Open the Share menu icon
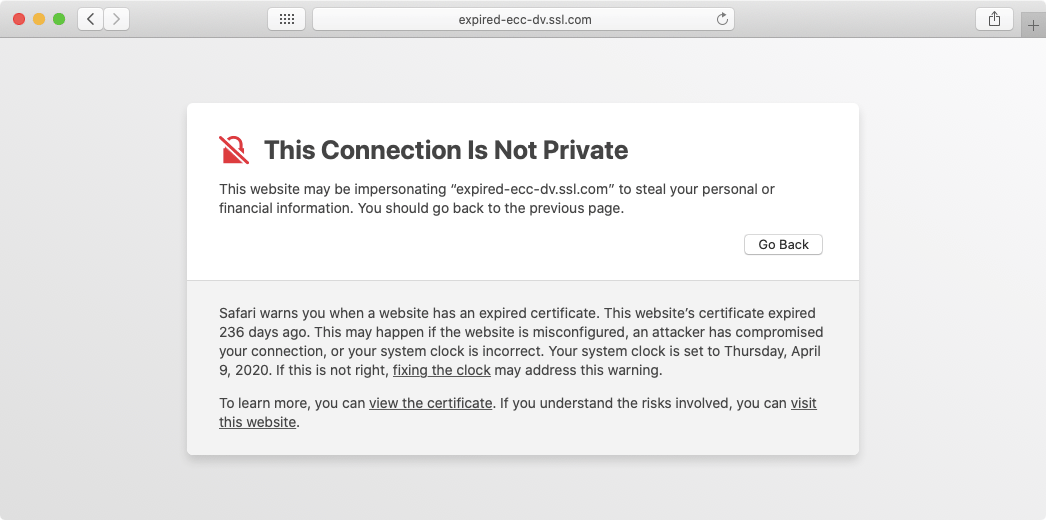1046x520 pixels. 994,19
